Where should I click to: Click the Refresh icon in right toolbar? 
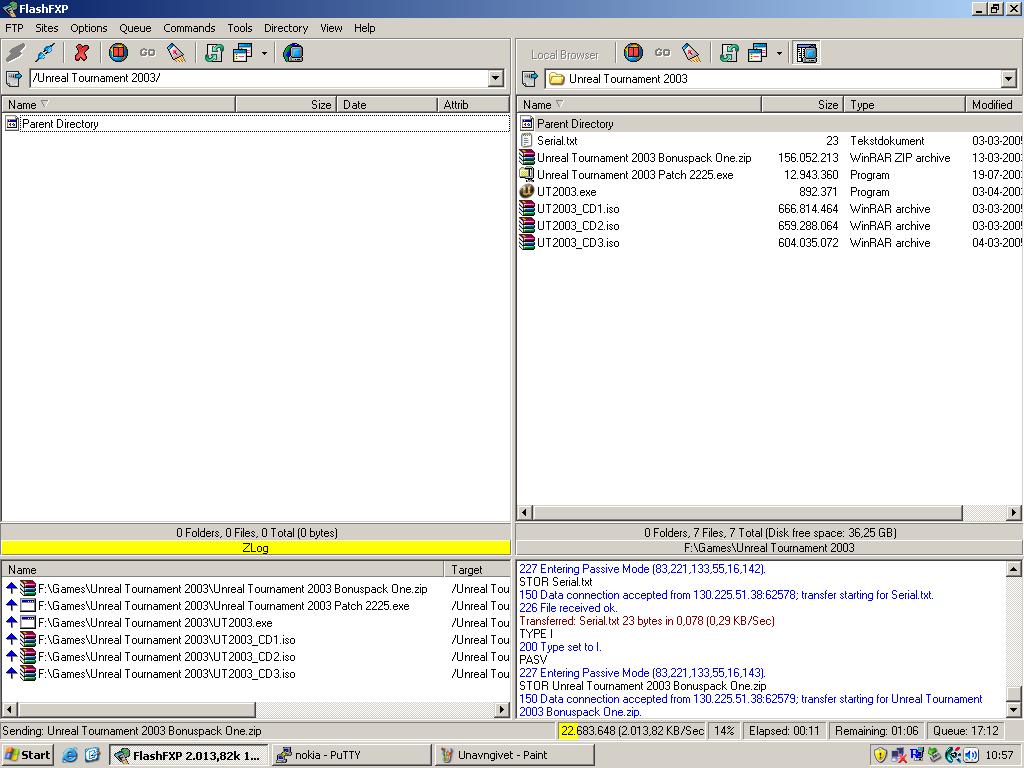coord(729,53)
